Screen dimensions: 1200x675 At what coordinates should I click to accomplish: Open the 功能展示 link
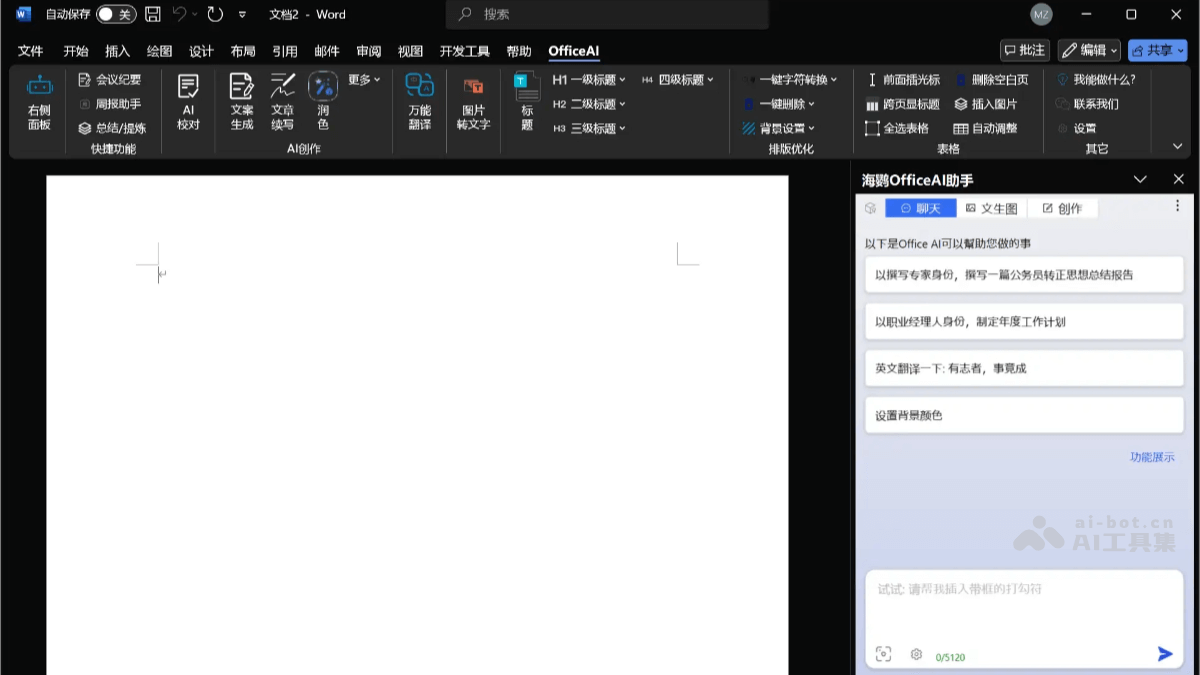tap(1151, 457)
